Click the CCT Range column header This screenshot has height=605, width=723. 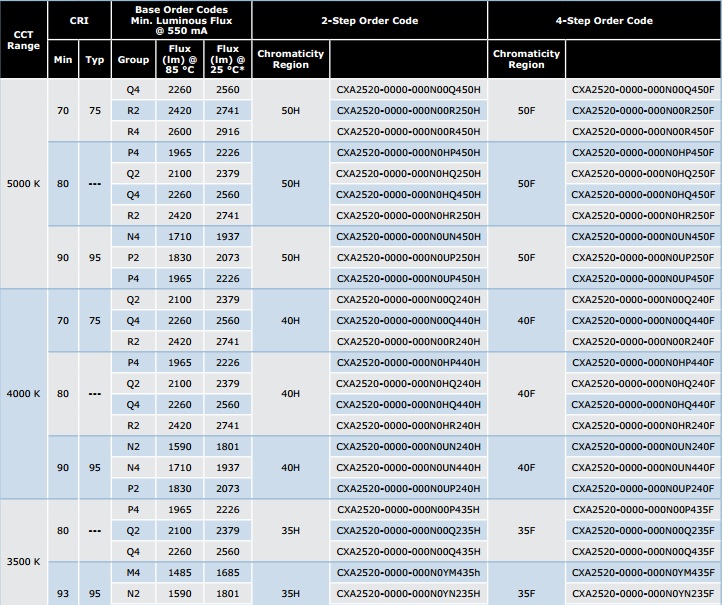(x=24, y=40)
